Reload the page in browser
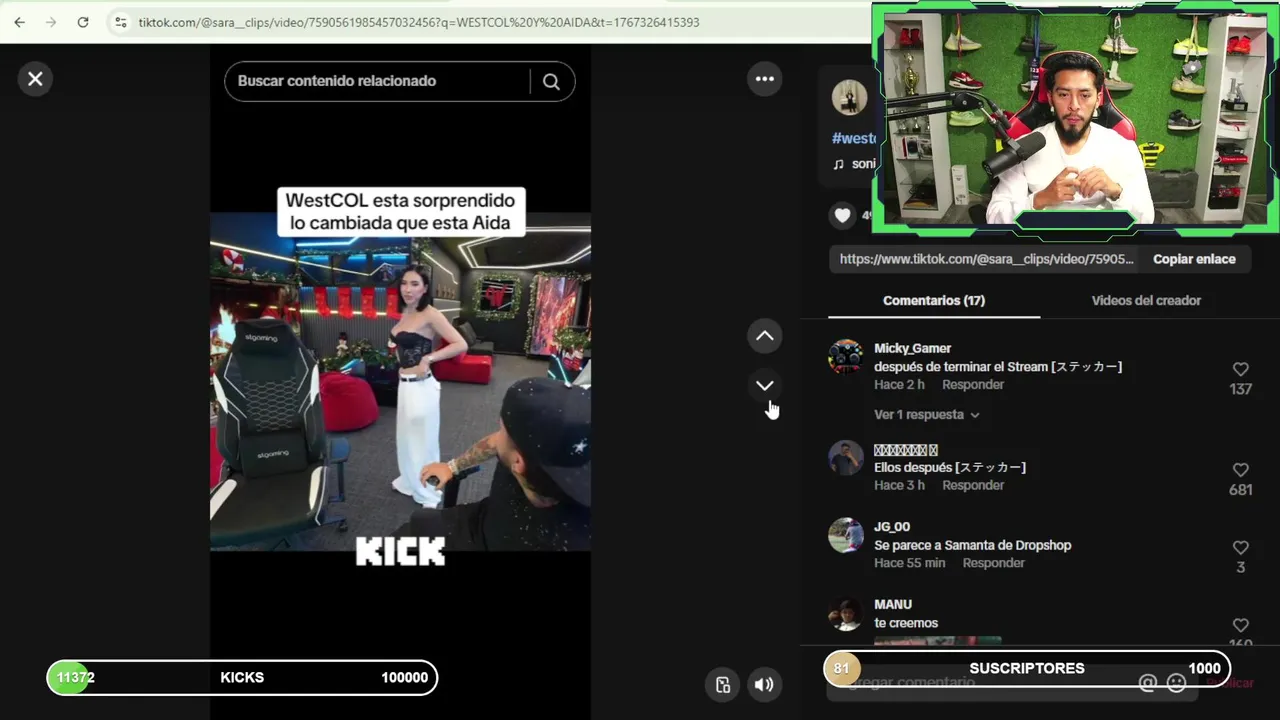 click(83, 22)
